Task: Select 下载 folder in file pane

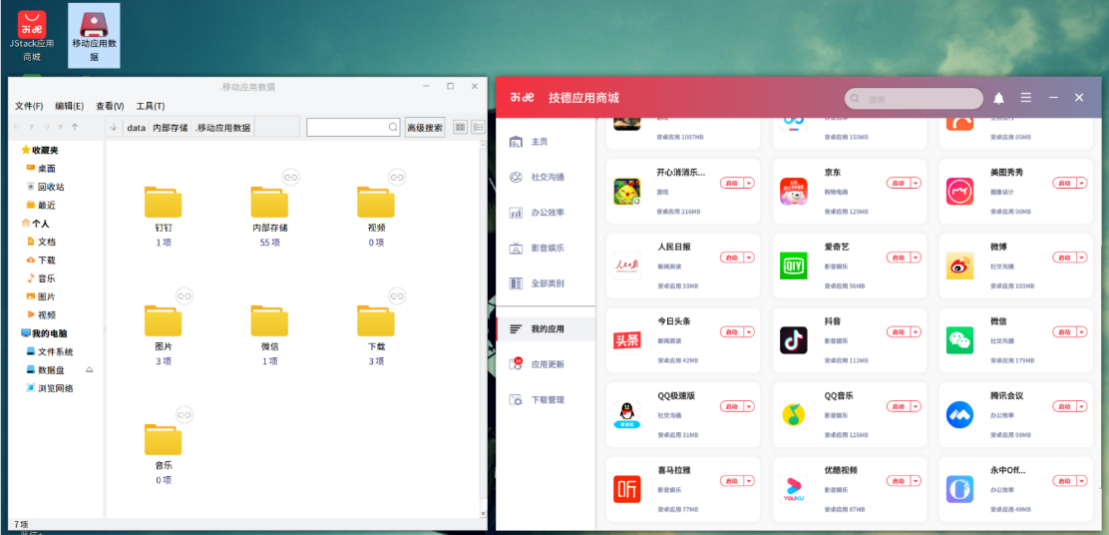Action: coord(376,321)
